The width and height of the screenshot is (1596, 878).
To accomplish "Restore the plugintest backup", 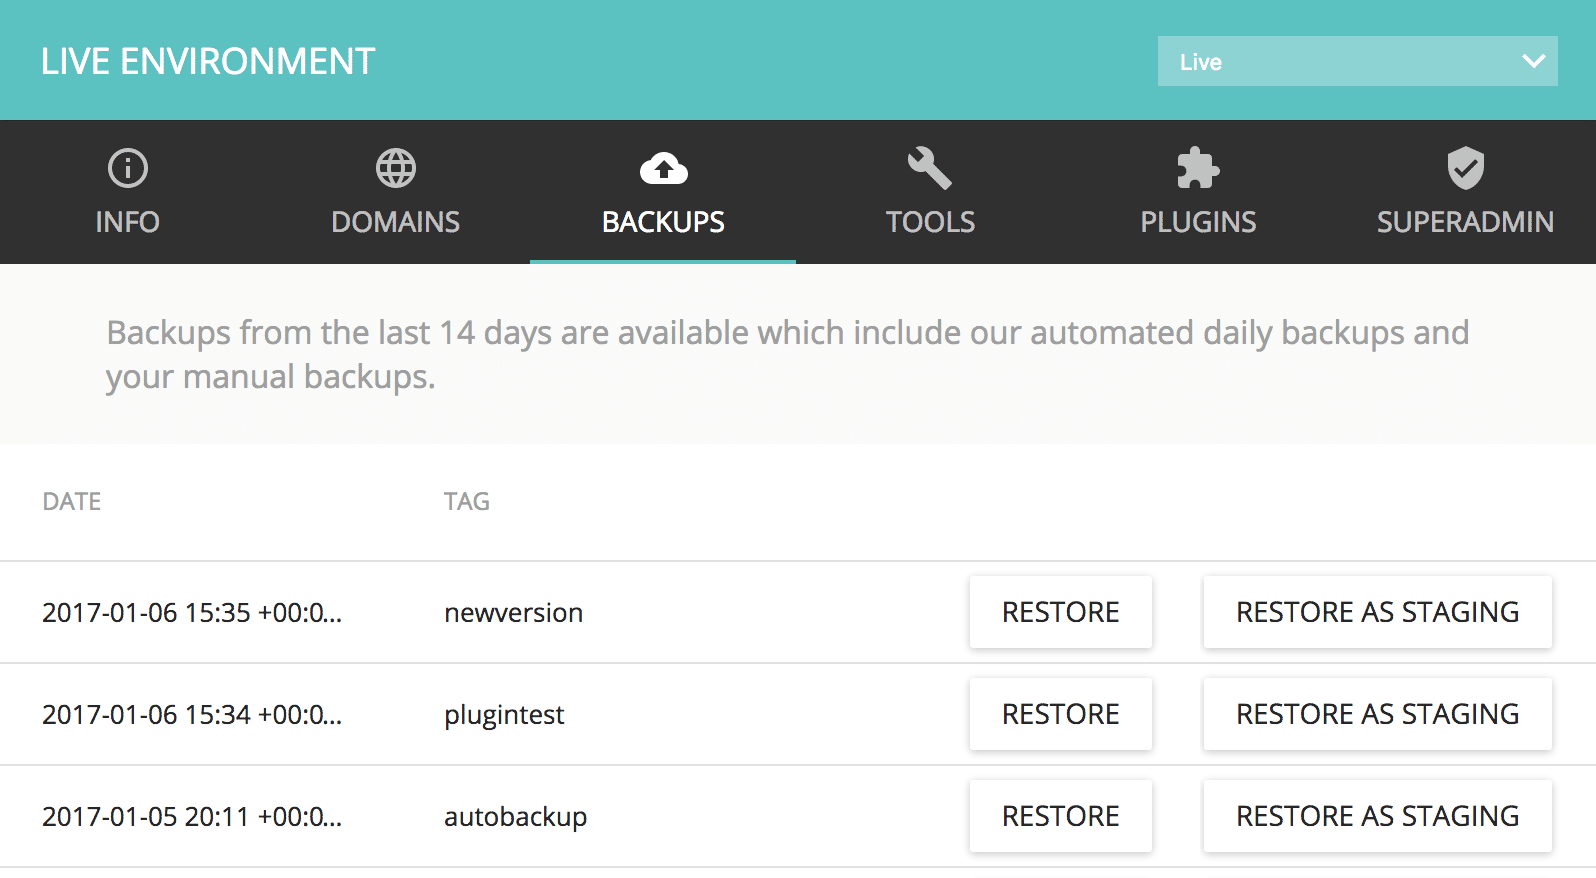I will point(1060,714).
